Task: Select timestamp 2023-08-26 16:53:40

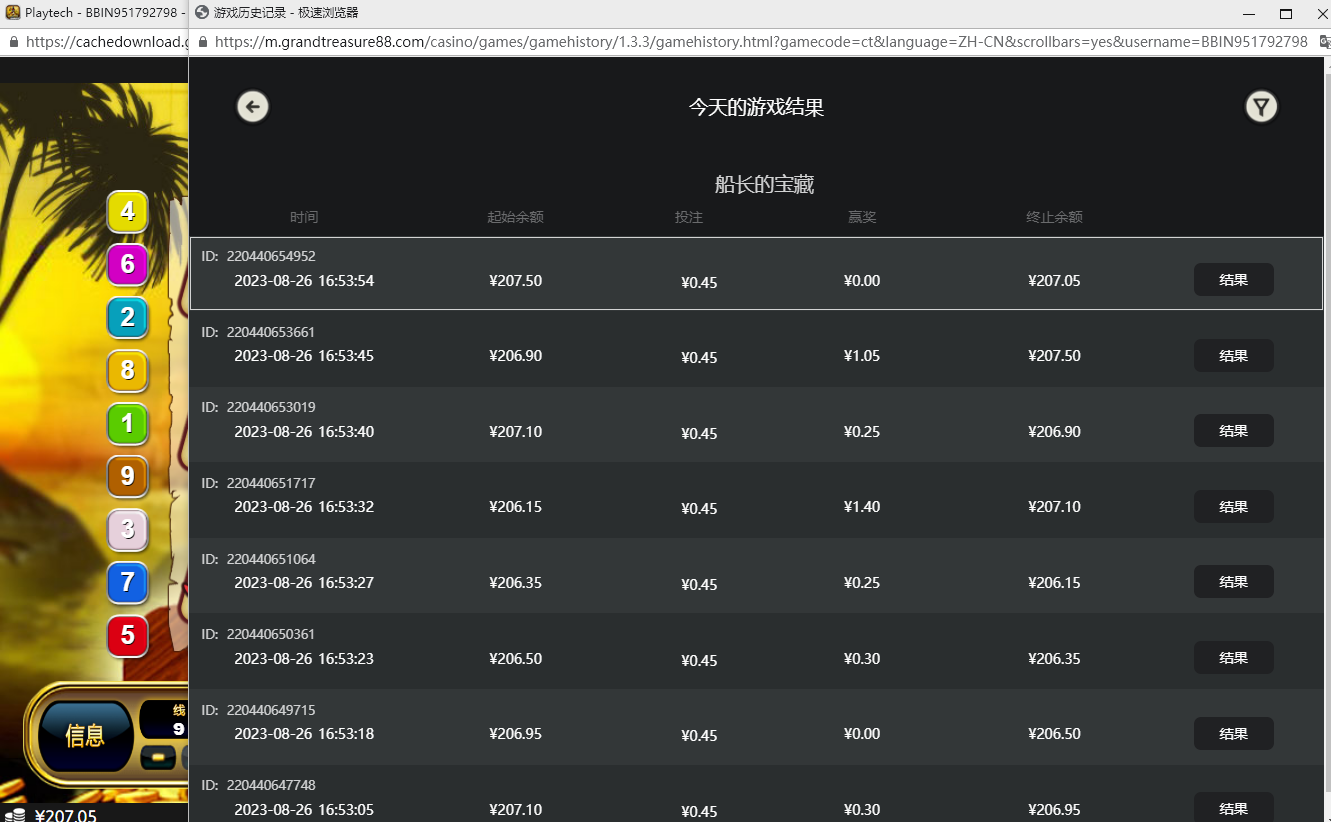Action: [x=304, y=432]
